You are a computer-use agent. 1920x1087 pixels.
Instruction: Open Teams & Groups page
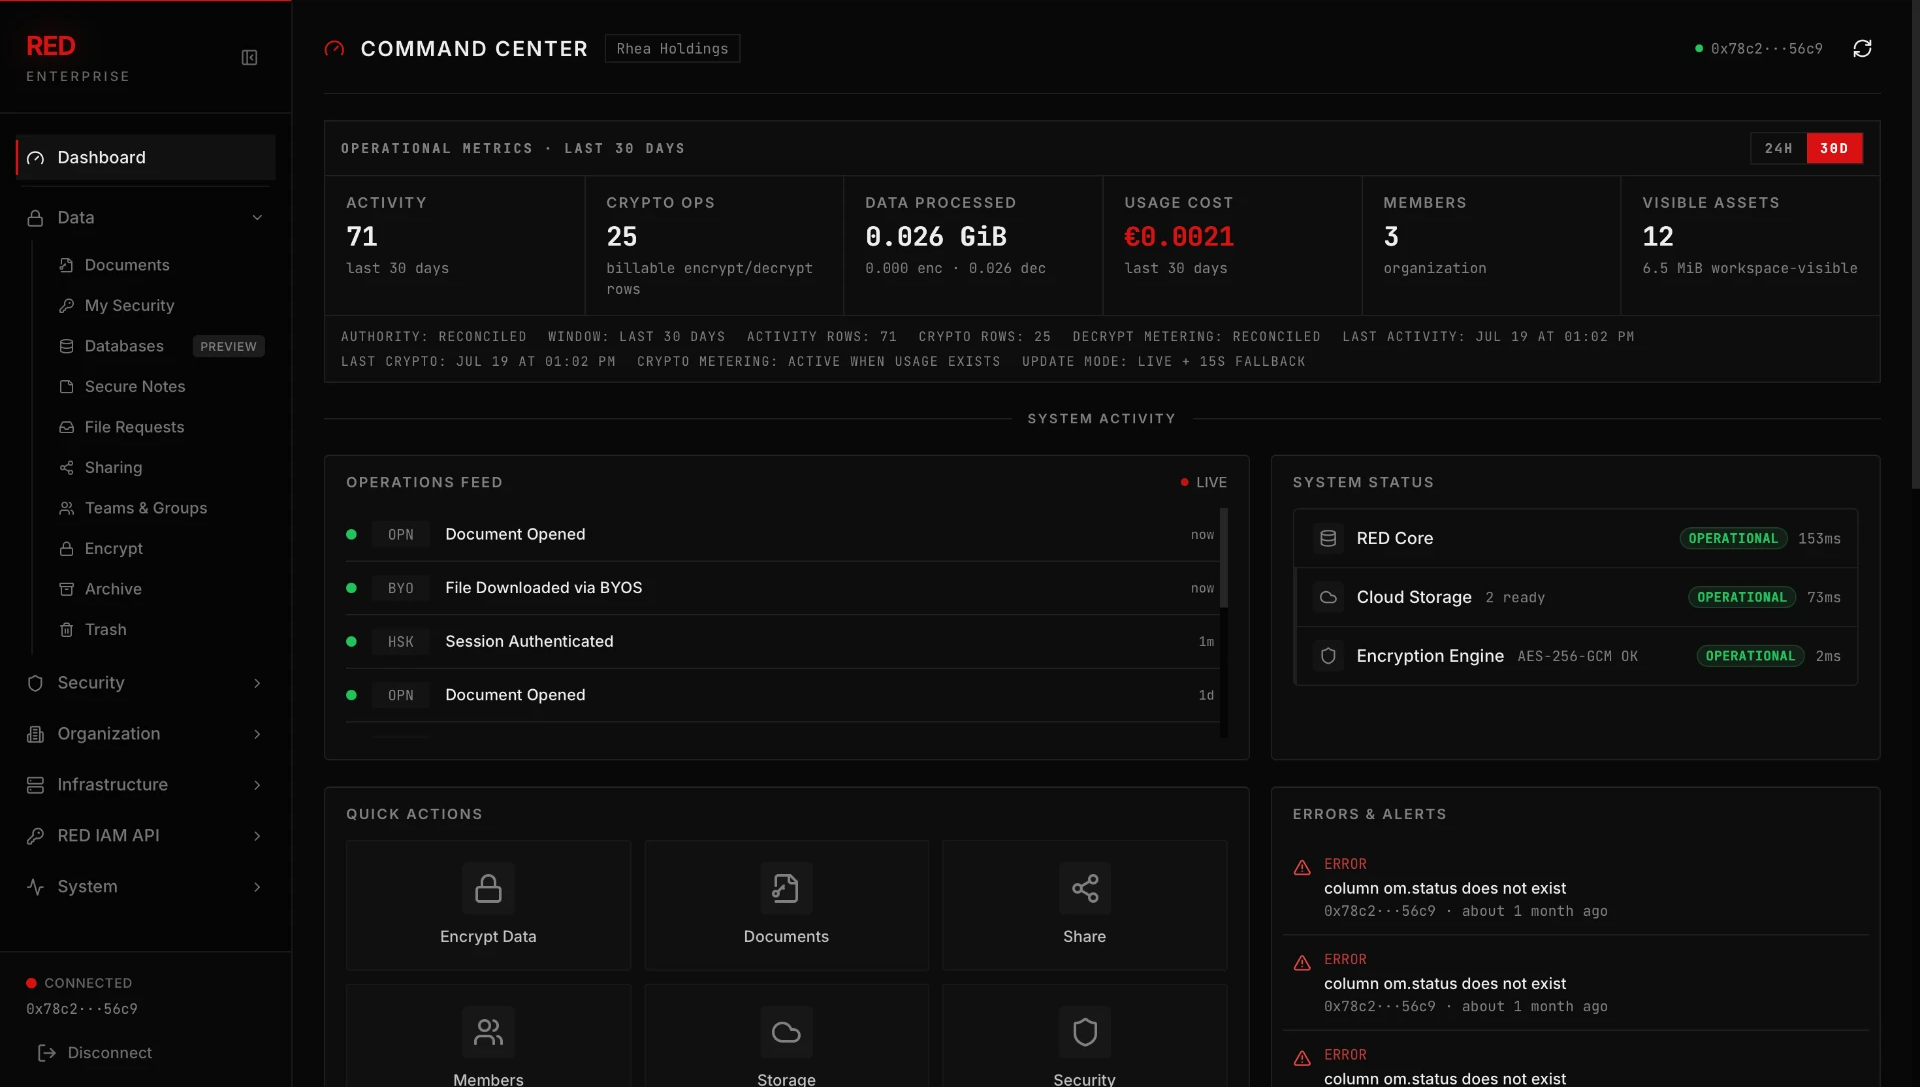(146, 508)
